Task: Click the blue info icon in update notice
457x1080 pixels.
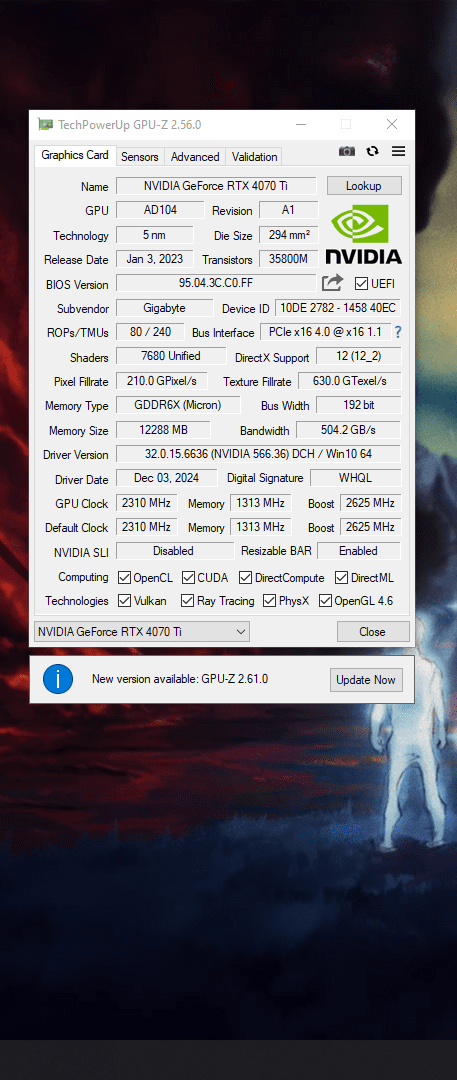Action: pyautogui.click(x=58, y=679)
